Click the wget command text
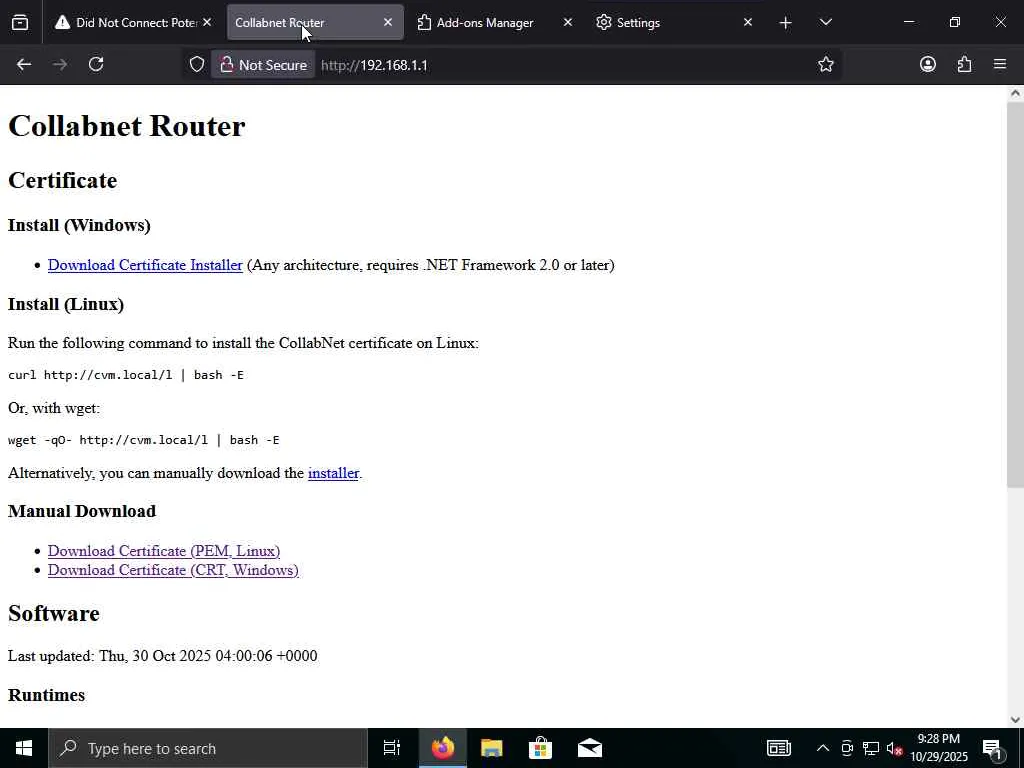Image resolution: width=1024 pixels, height=768 pixels. click(x=144, y=440)
